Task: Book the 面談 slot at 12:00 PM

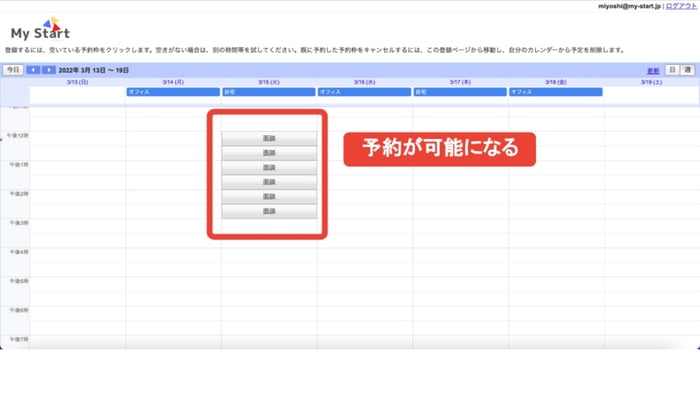Action: tap(269, 138)
